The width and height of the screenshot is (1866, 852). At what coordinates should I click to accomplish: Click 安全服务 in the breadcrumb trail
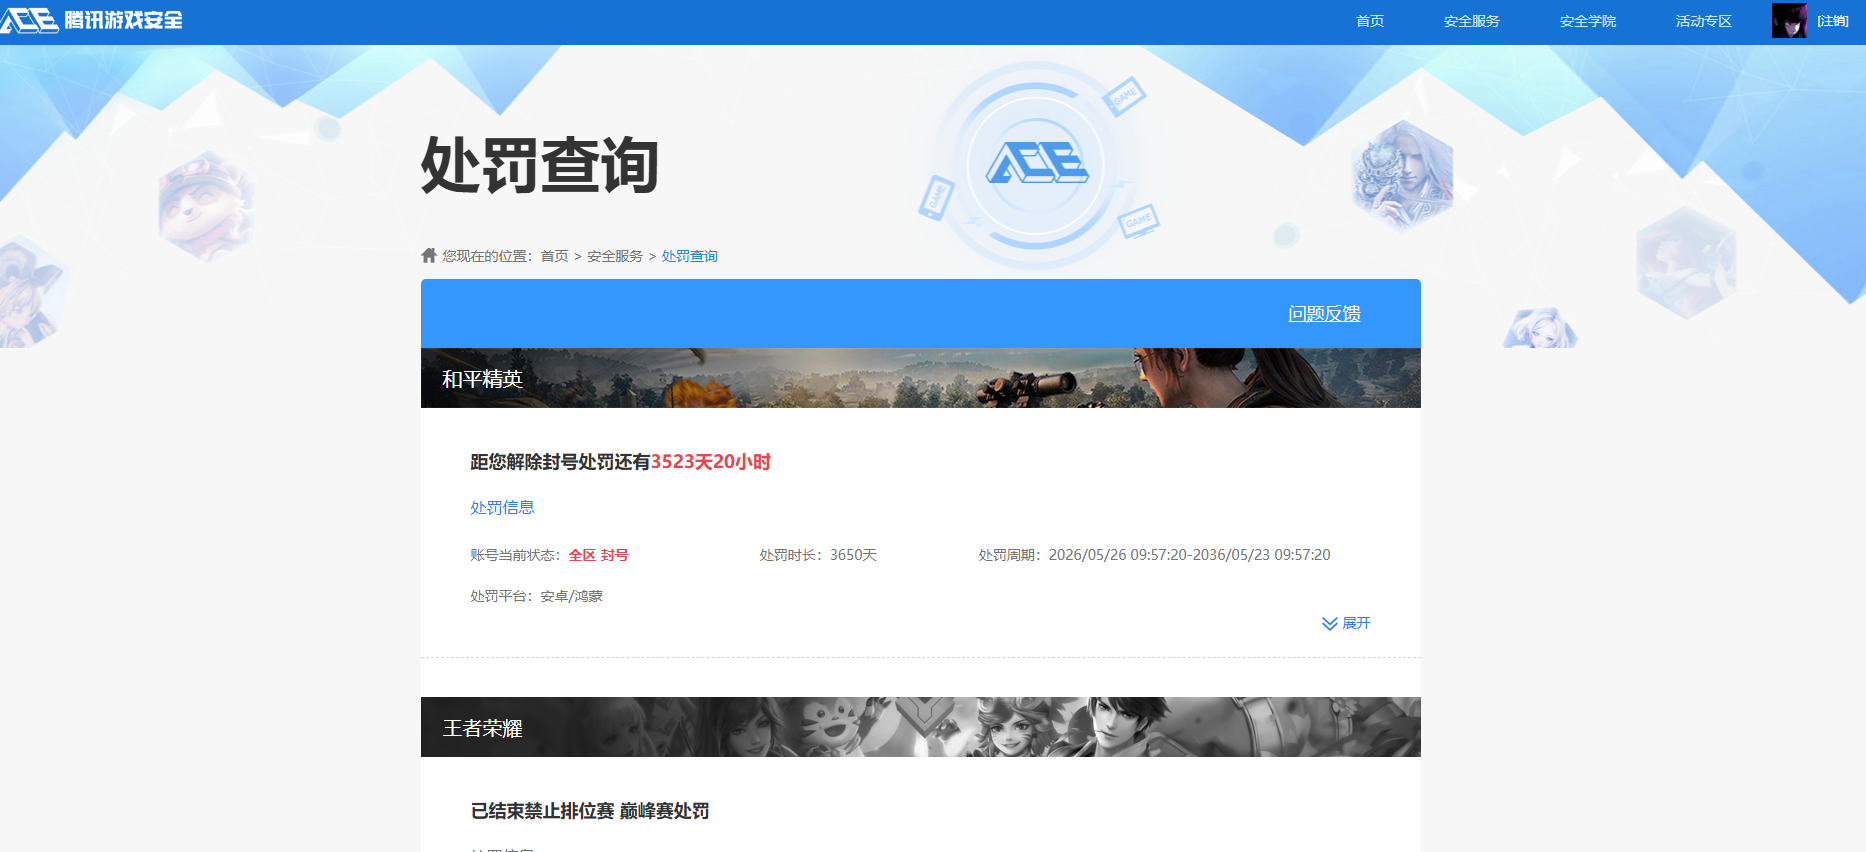(615, 256)
